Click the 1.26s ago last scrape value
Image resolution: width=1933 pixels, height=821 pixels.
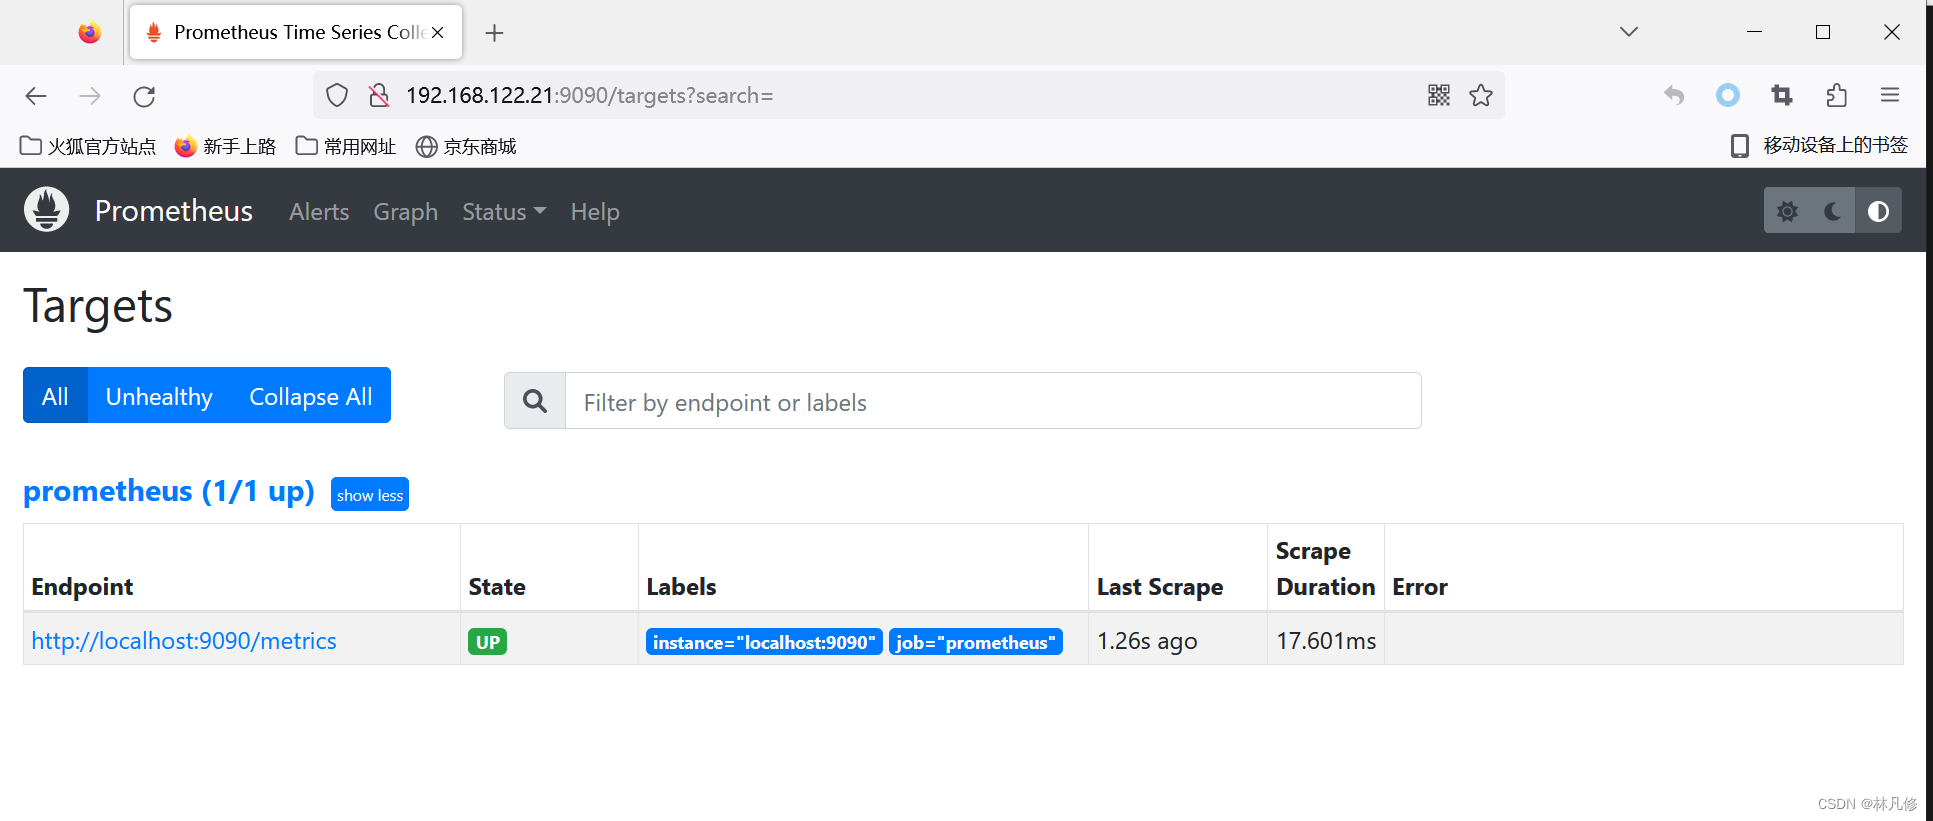[1147, 641]
